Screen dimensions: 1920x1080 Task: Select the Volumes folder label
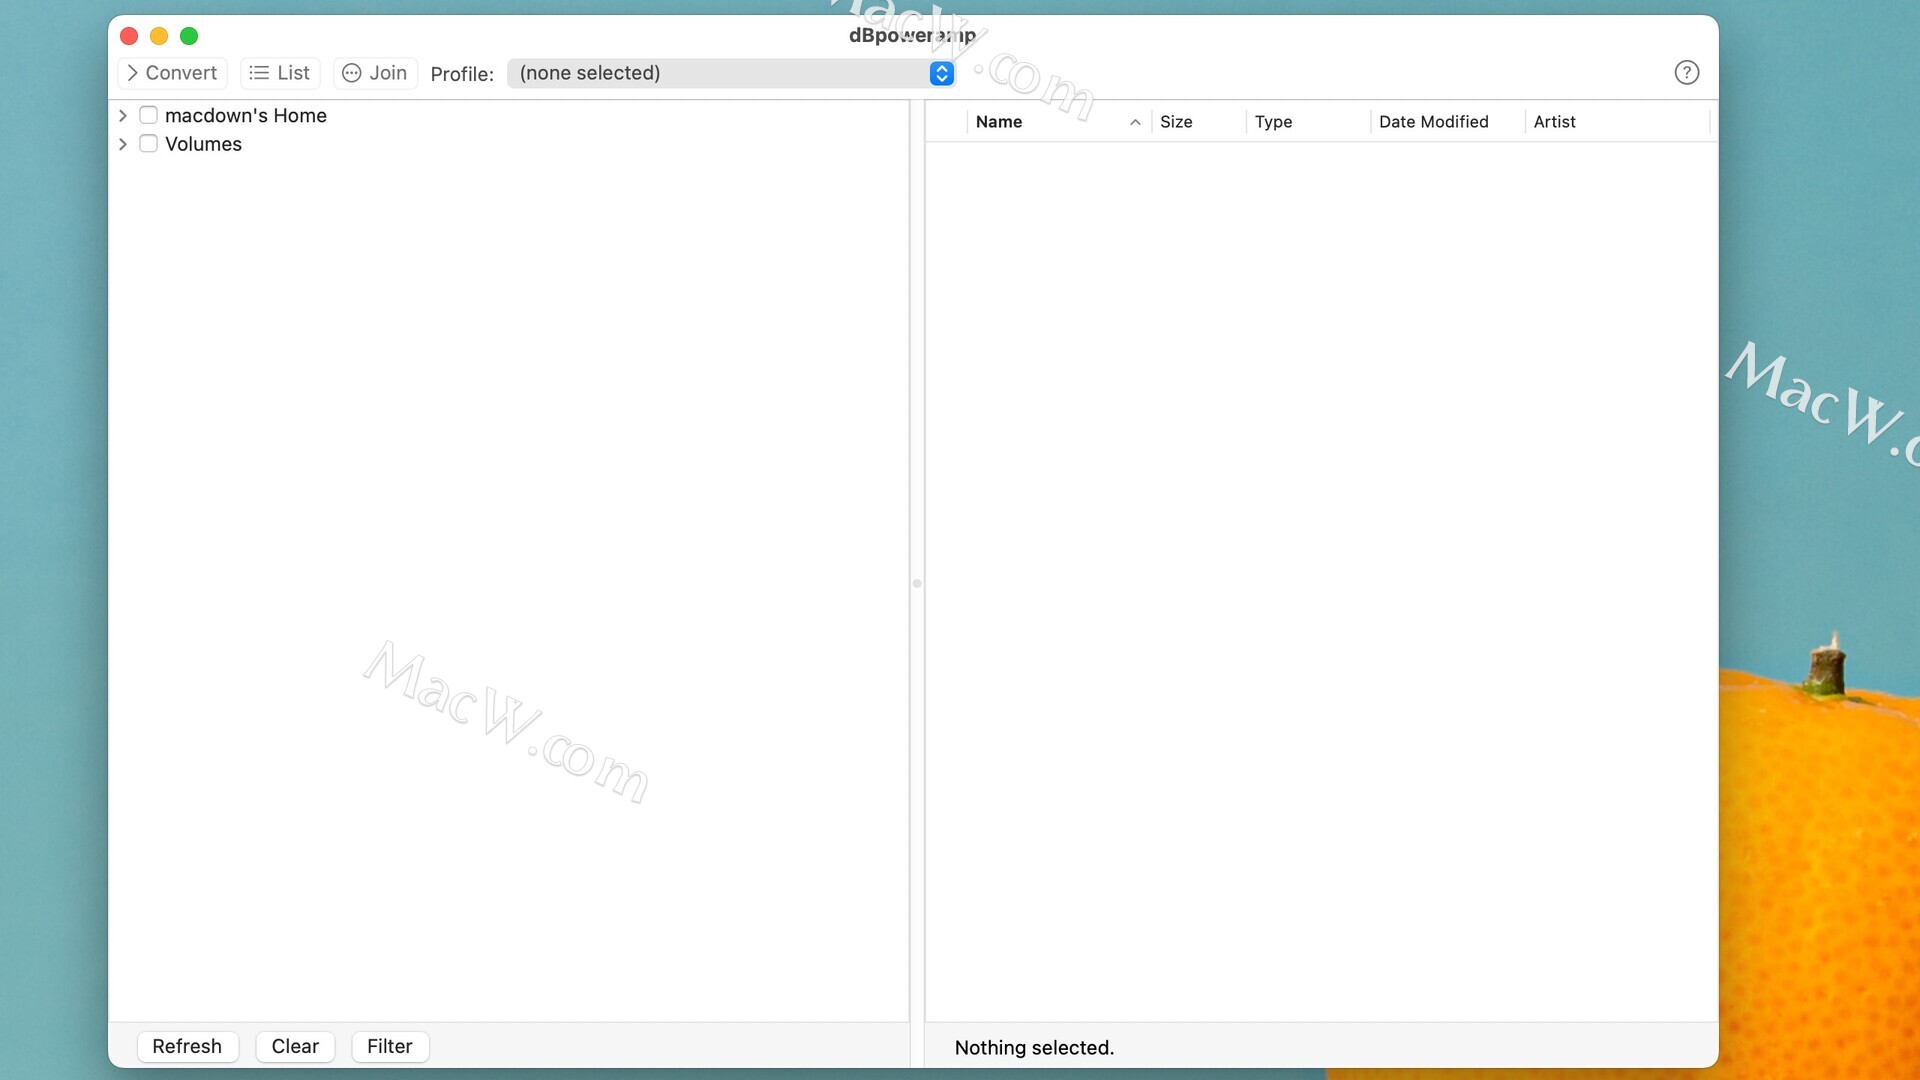(203, 144)
